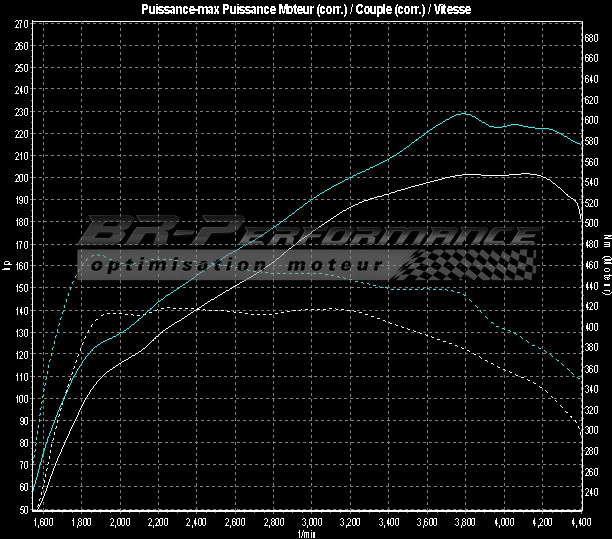The height and width of the screenshot is (539, 612).
Task: Click the 270 value on left axis
Action: [21, 23]
